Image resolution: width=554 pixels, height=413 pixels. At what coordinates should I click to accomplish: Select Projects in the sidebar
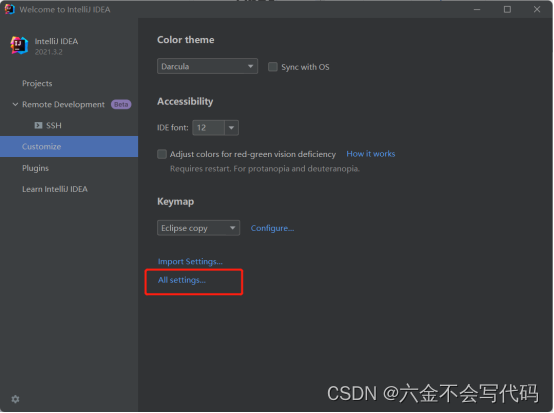[x=37, y=83]
